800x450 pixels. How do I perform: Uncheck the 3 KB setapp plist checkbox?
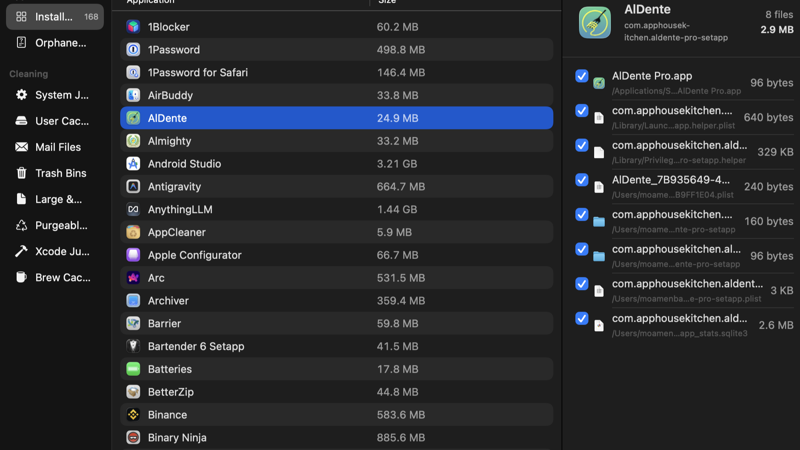582,284
